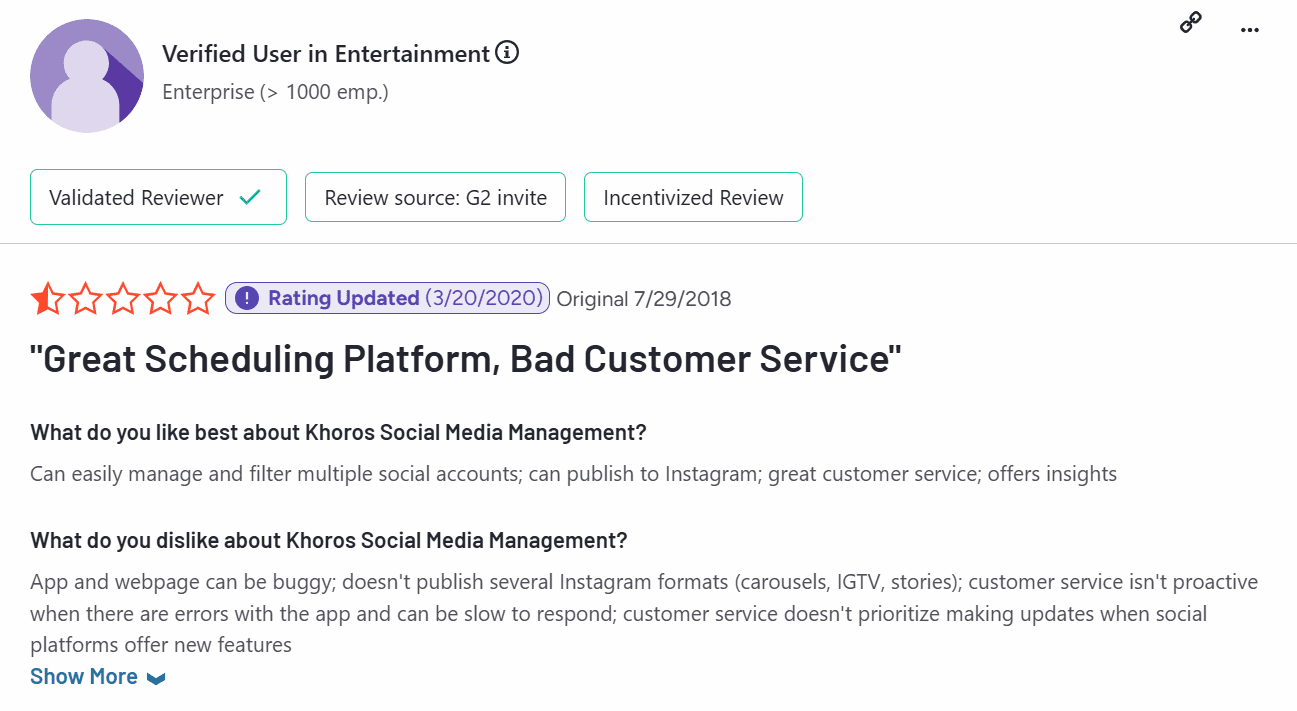Viewport: 1297px width, 711px height.
Task: Select the Validated Reviewer badge
Action: [x=158, y=196]
